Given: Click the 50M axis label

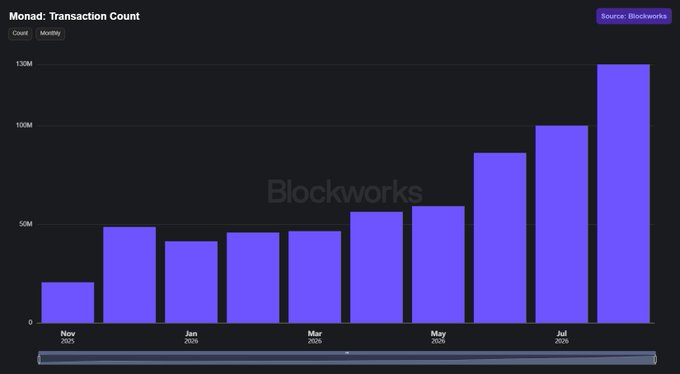Looking at the screenshot, I should tap(26, 224).
